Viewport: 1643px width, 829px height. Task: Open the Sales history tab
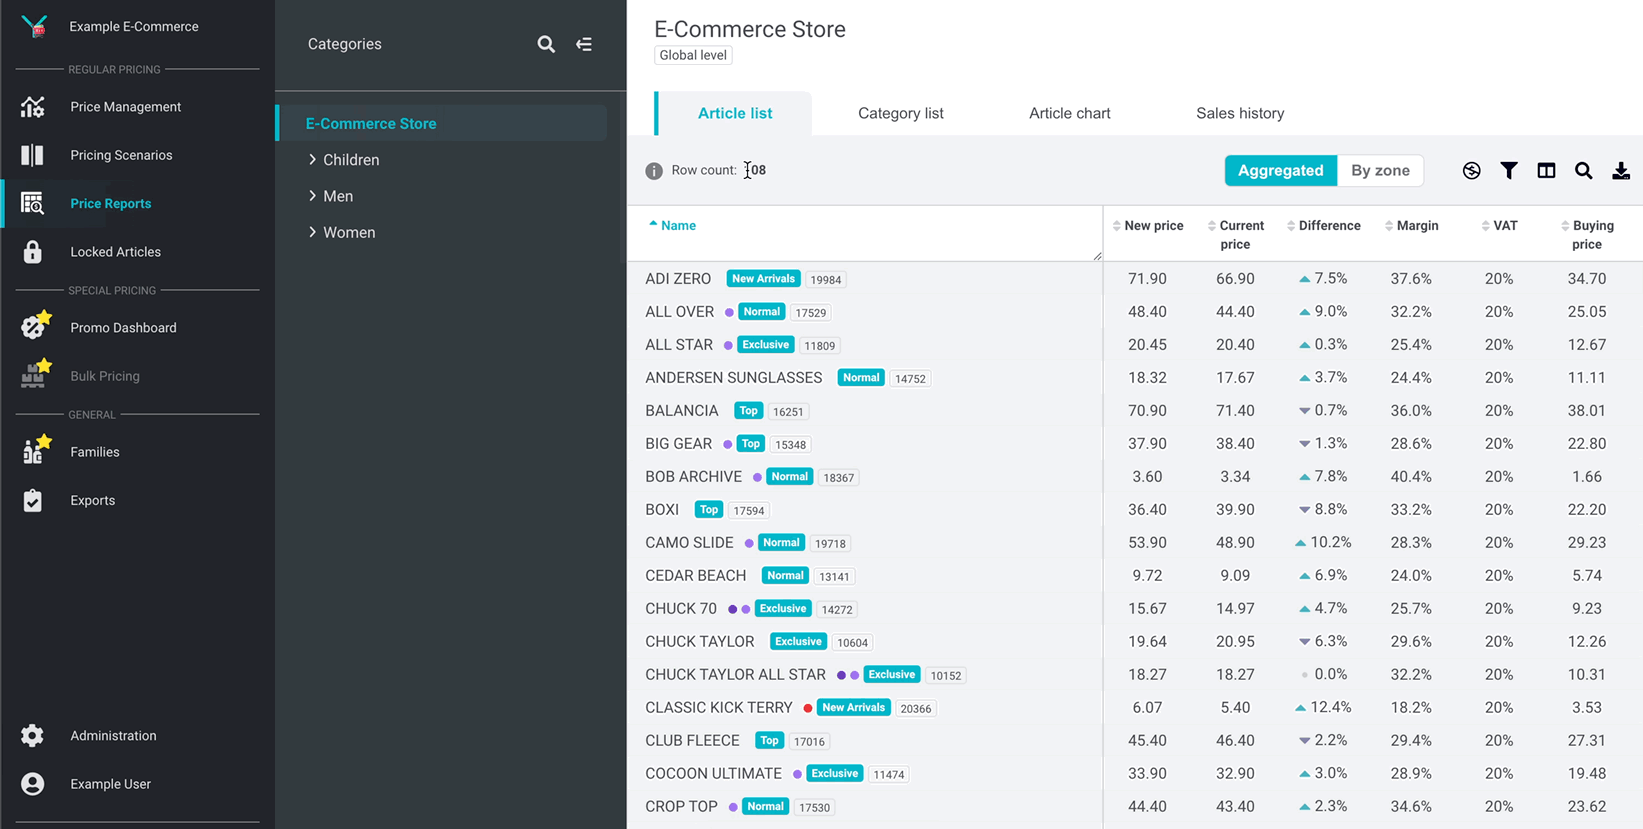click(1240, 113)
